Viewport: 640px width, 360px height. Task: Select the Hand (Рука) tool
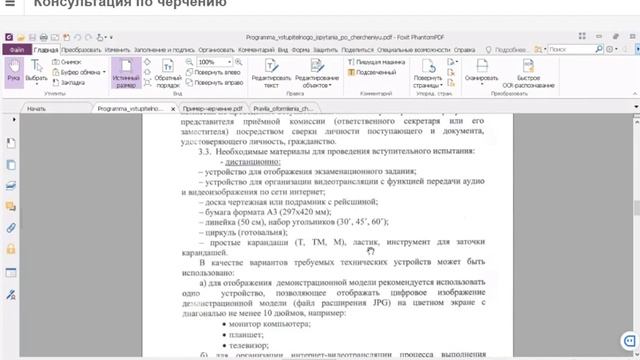14,72
